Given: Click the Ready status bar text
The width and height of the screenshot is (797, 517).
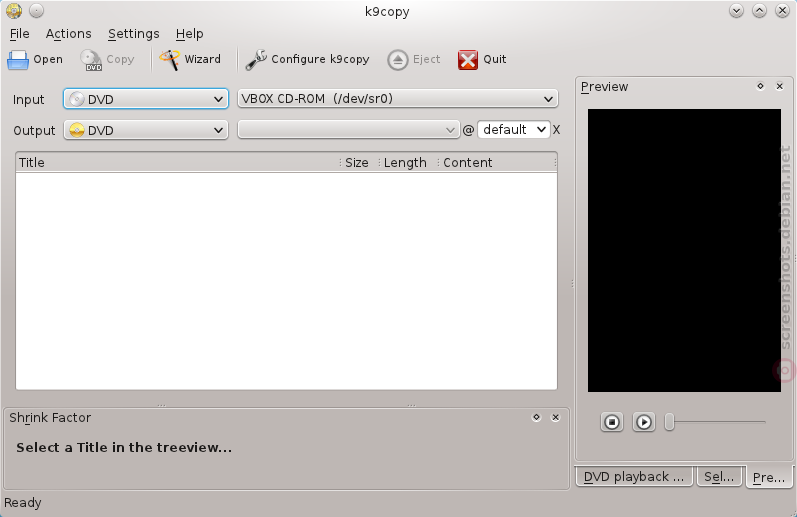Looking at the screenshot, I should (23, 503).
